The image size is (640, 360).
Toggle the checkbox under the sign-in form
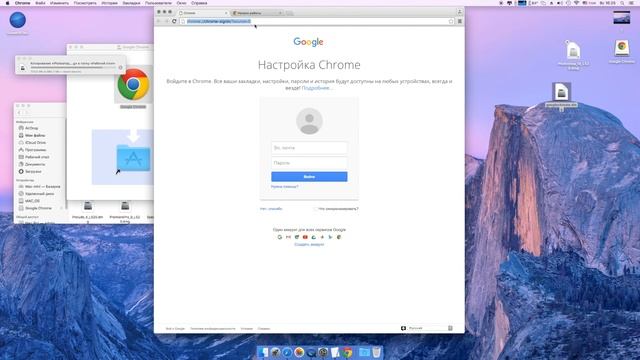click(315, 209)
